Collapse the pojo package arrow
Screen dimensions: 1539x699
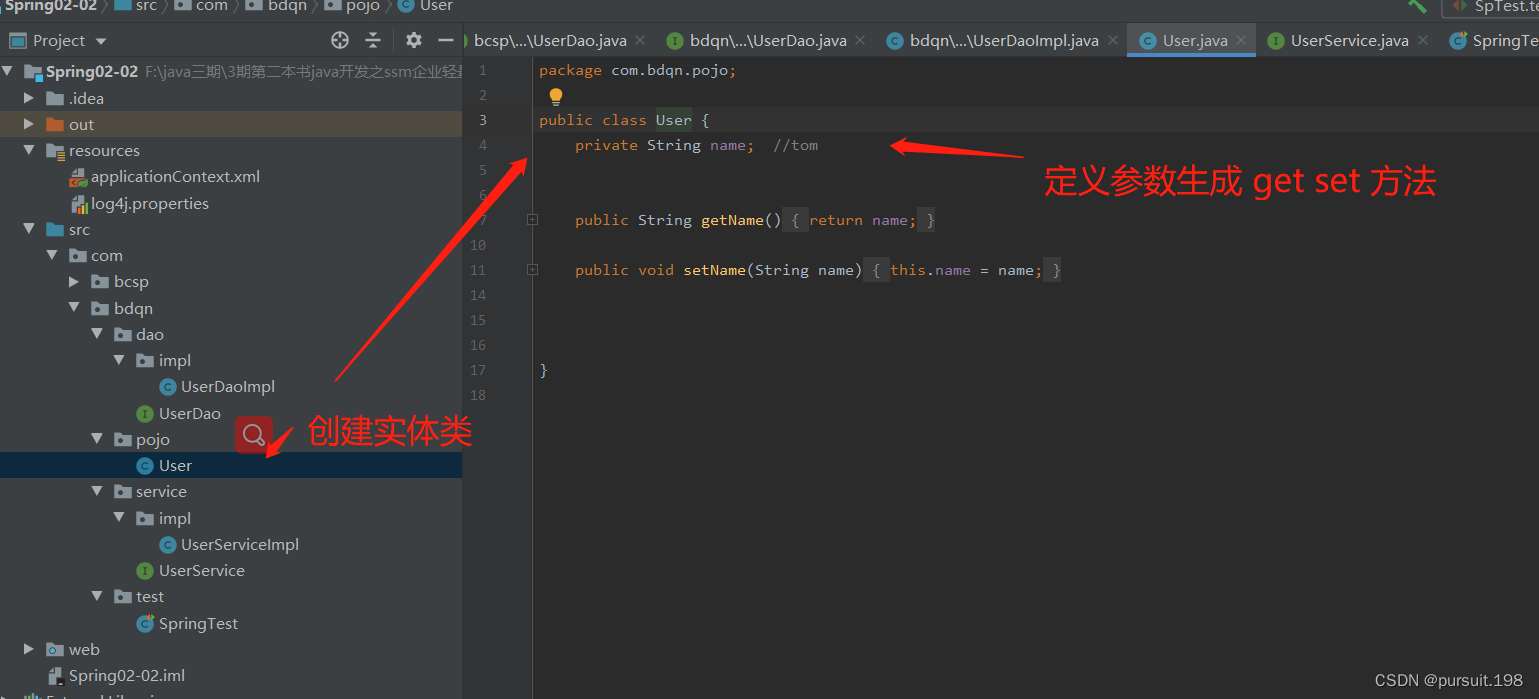point(97,439)
